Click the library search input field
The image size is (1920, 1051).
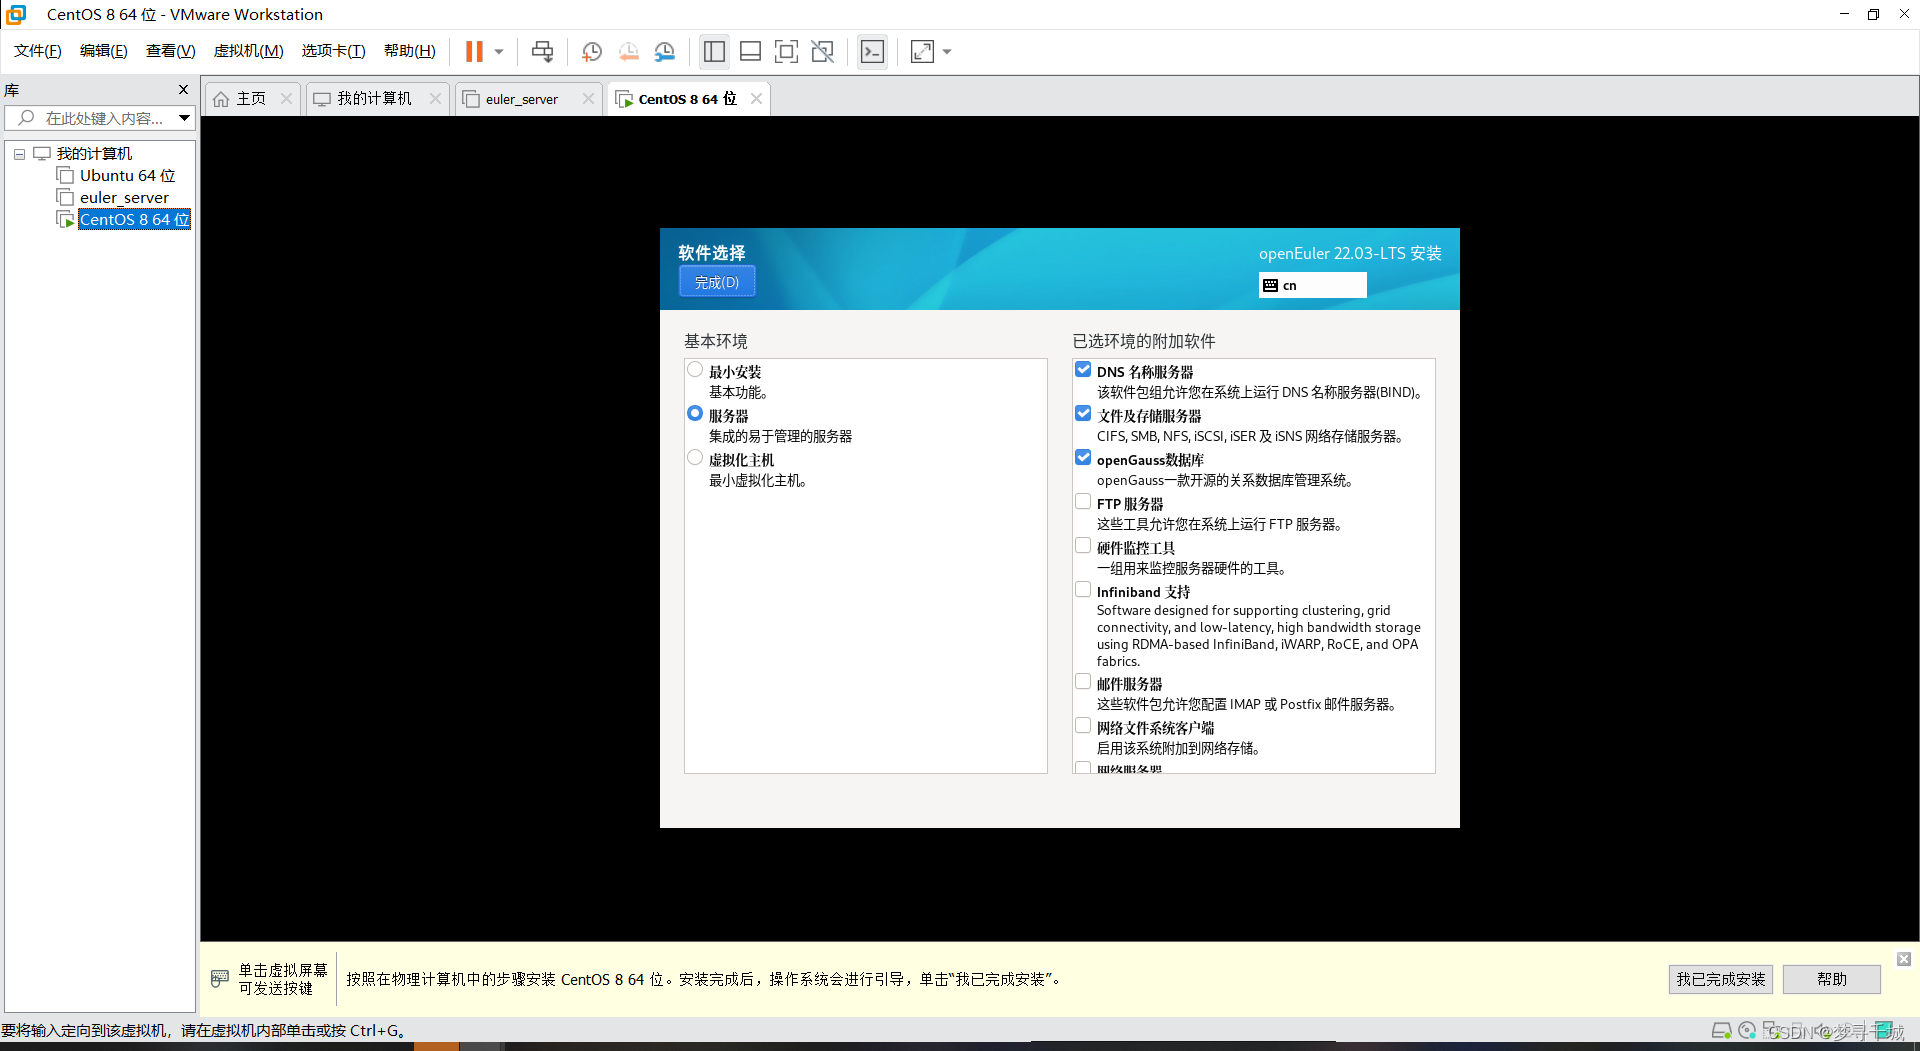92,118
